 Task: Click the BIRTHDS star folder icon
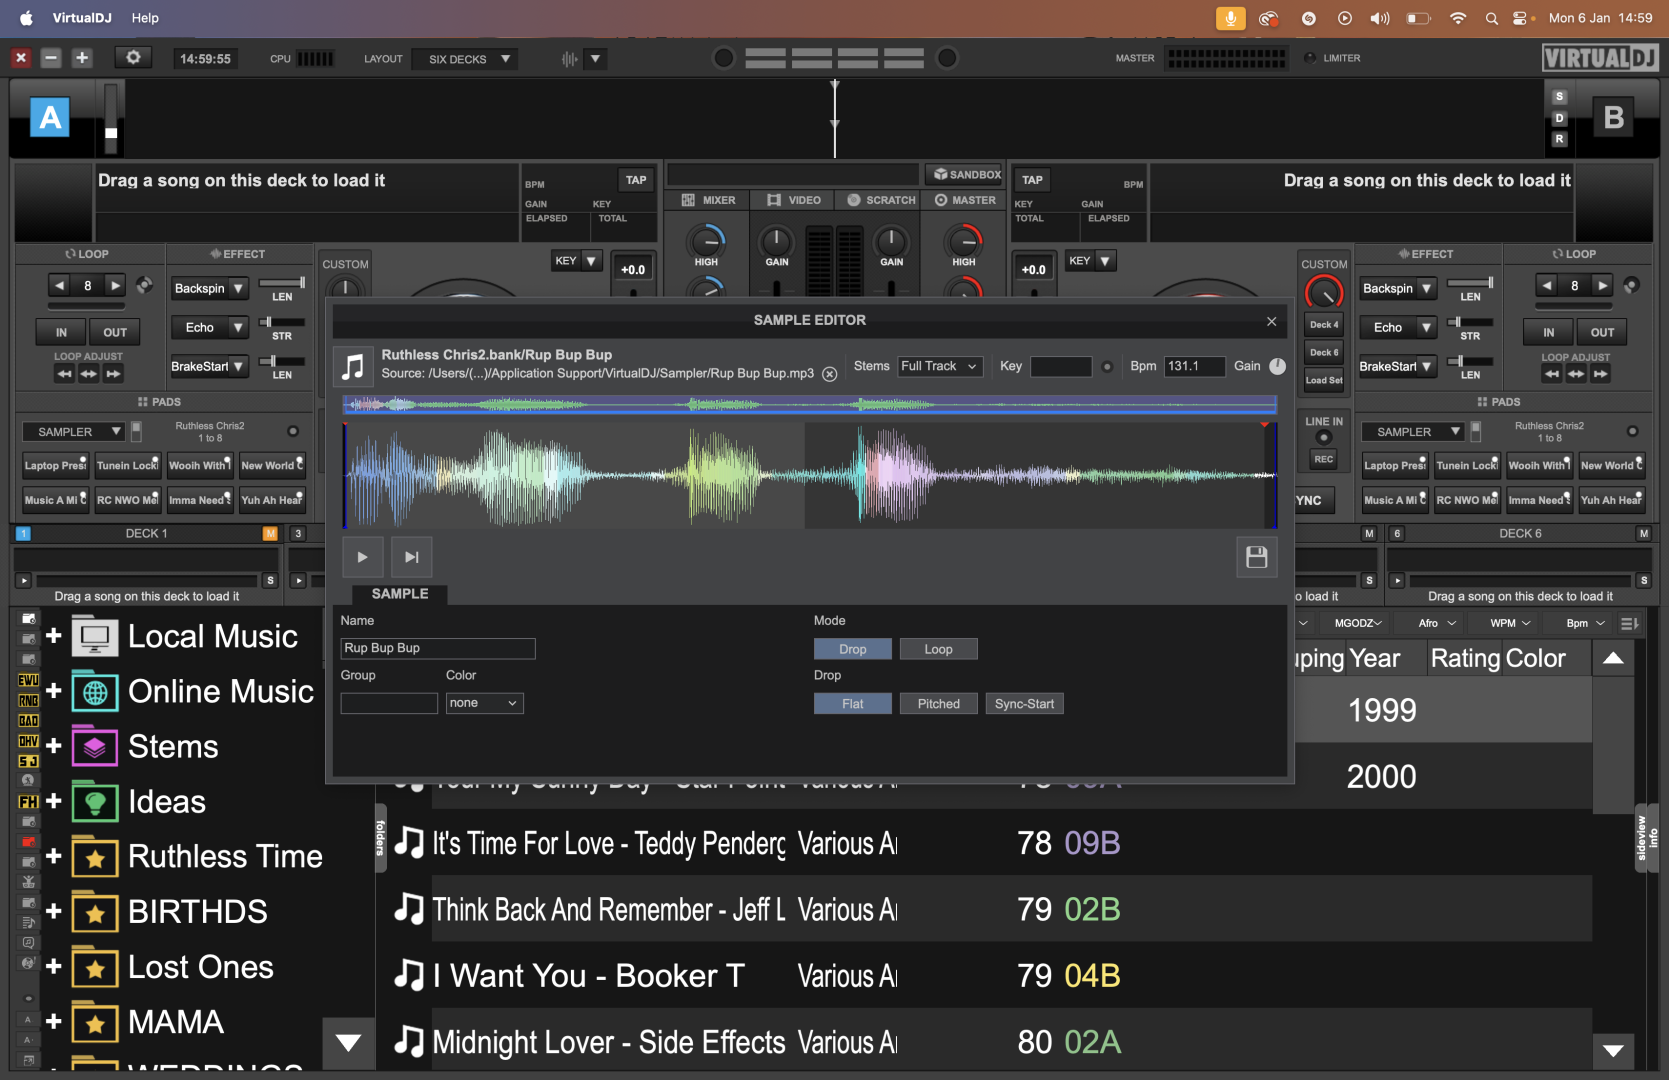(95, 912)
